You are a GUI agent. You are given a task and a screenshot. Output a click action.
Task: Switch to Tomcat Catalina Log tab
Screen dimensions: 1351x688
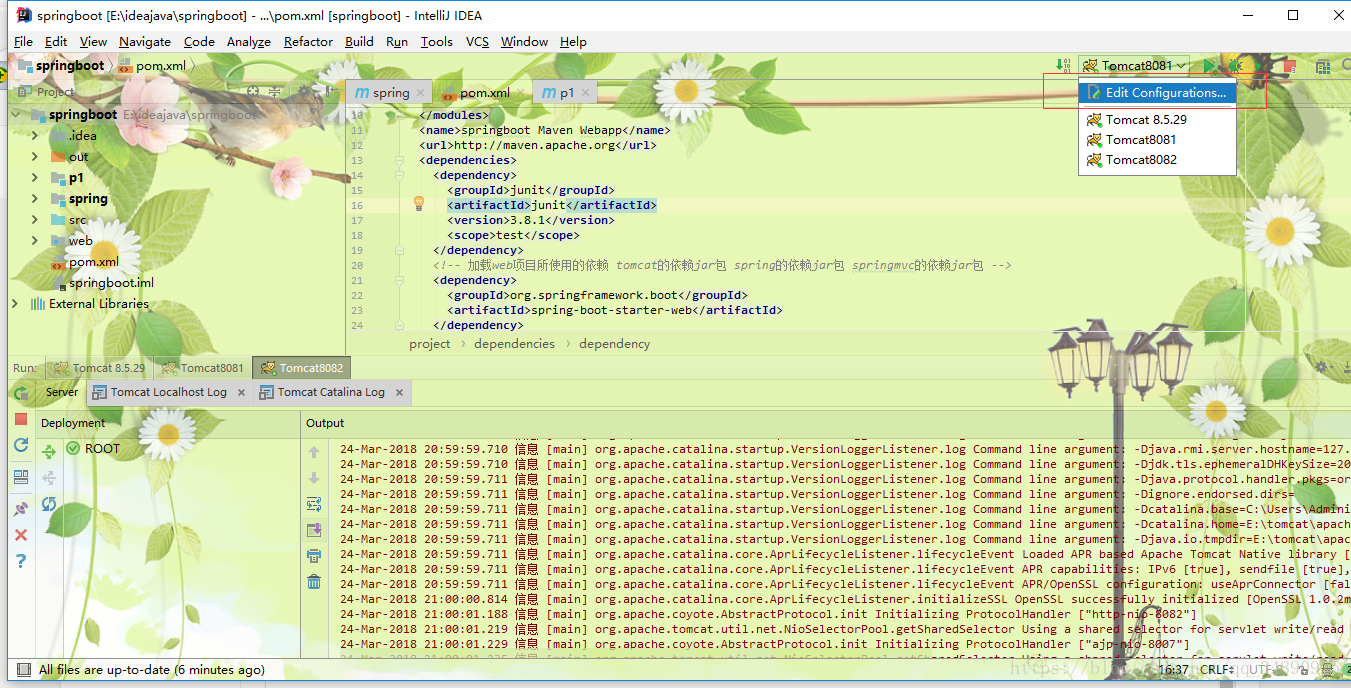coord(331,393)
